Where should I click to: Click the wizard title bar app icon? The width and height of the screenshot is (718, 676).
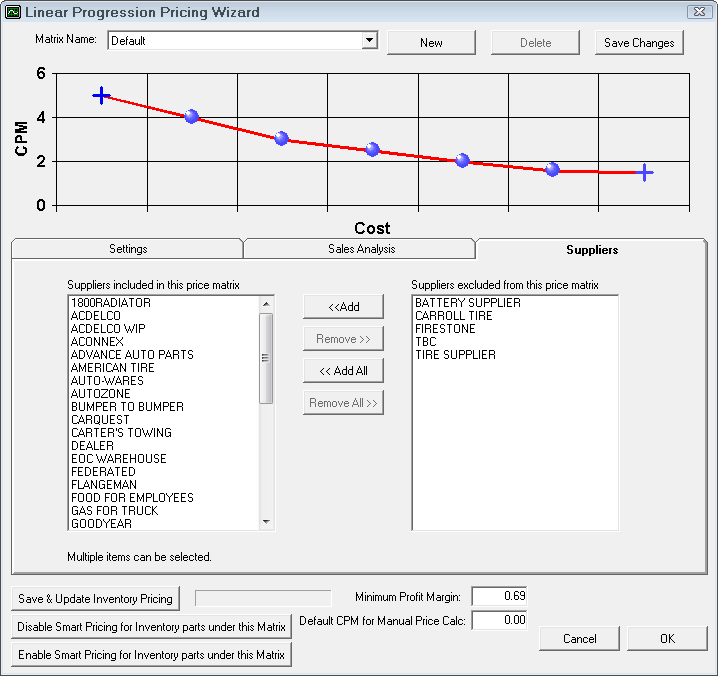[x=12, y=12]
